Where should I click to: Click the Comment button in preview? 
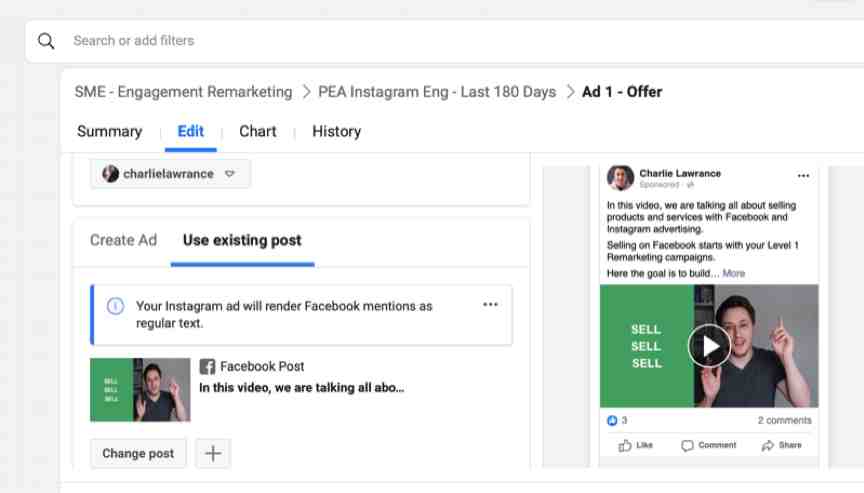709,446
